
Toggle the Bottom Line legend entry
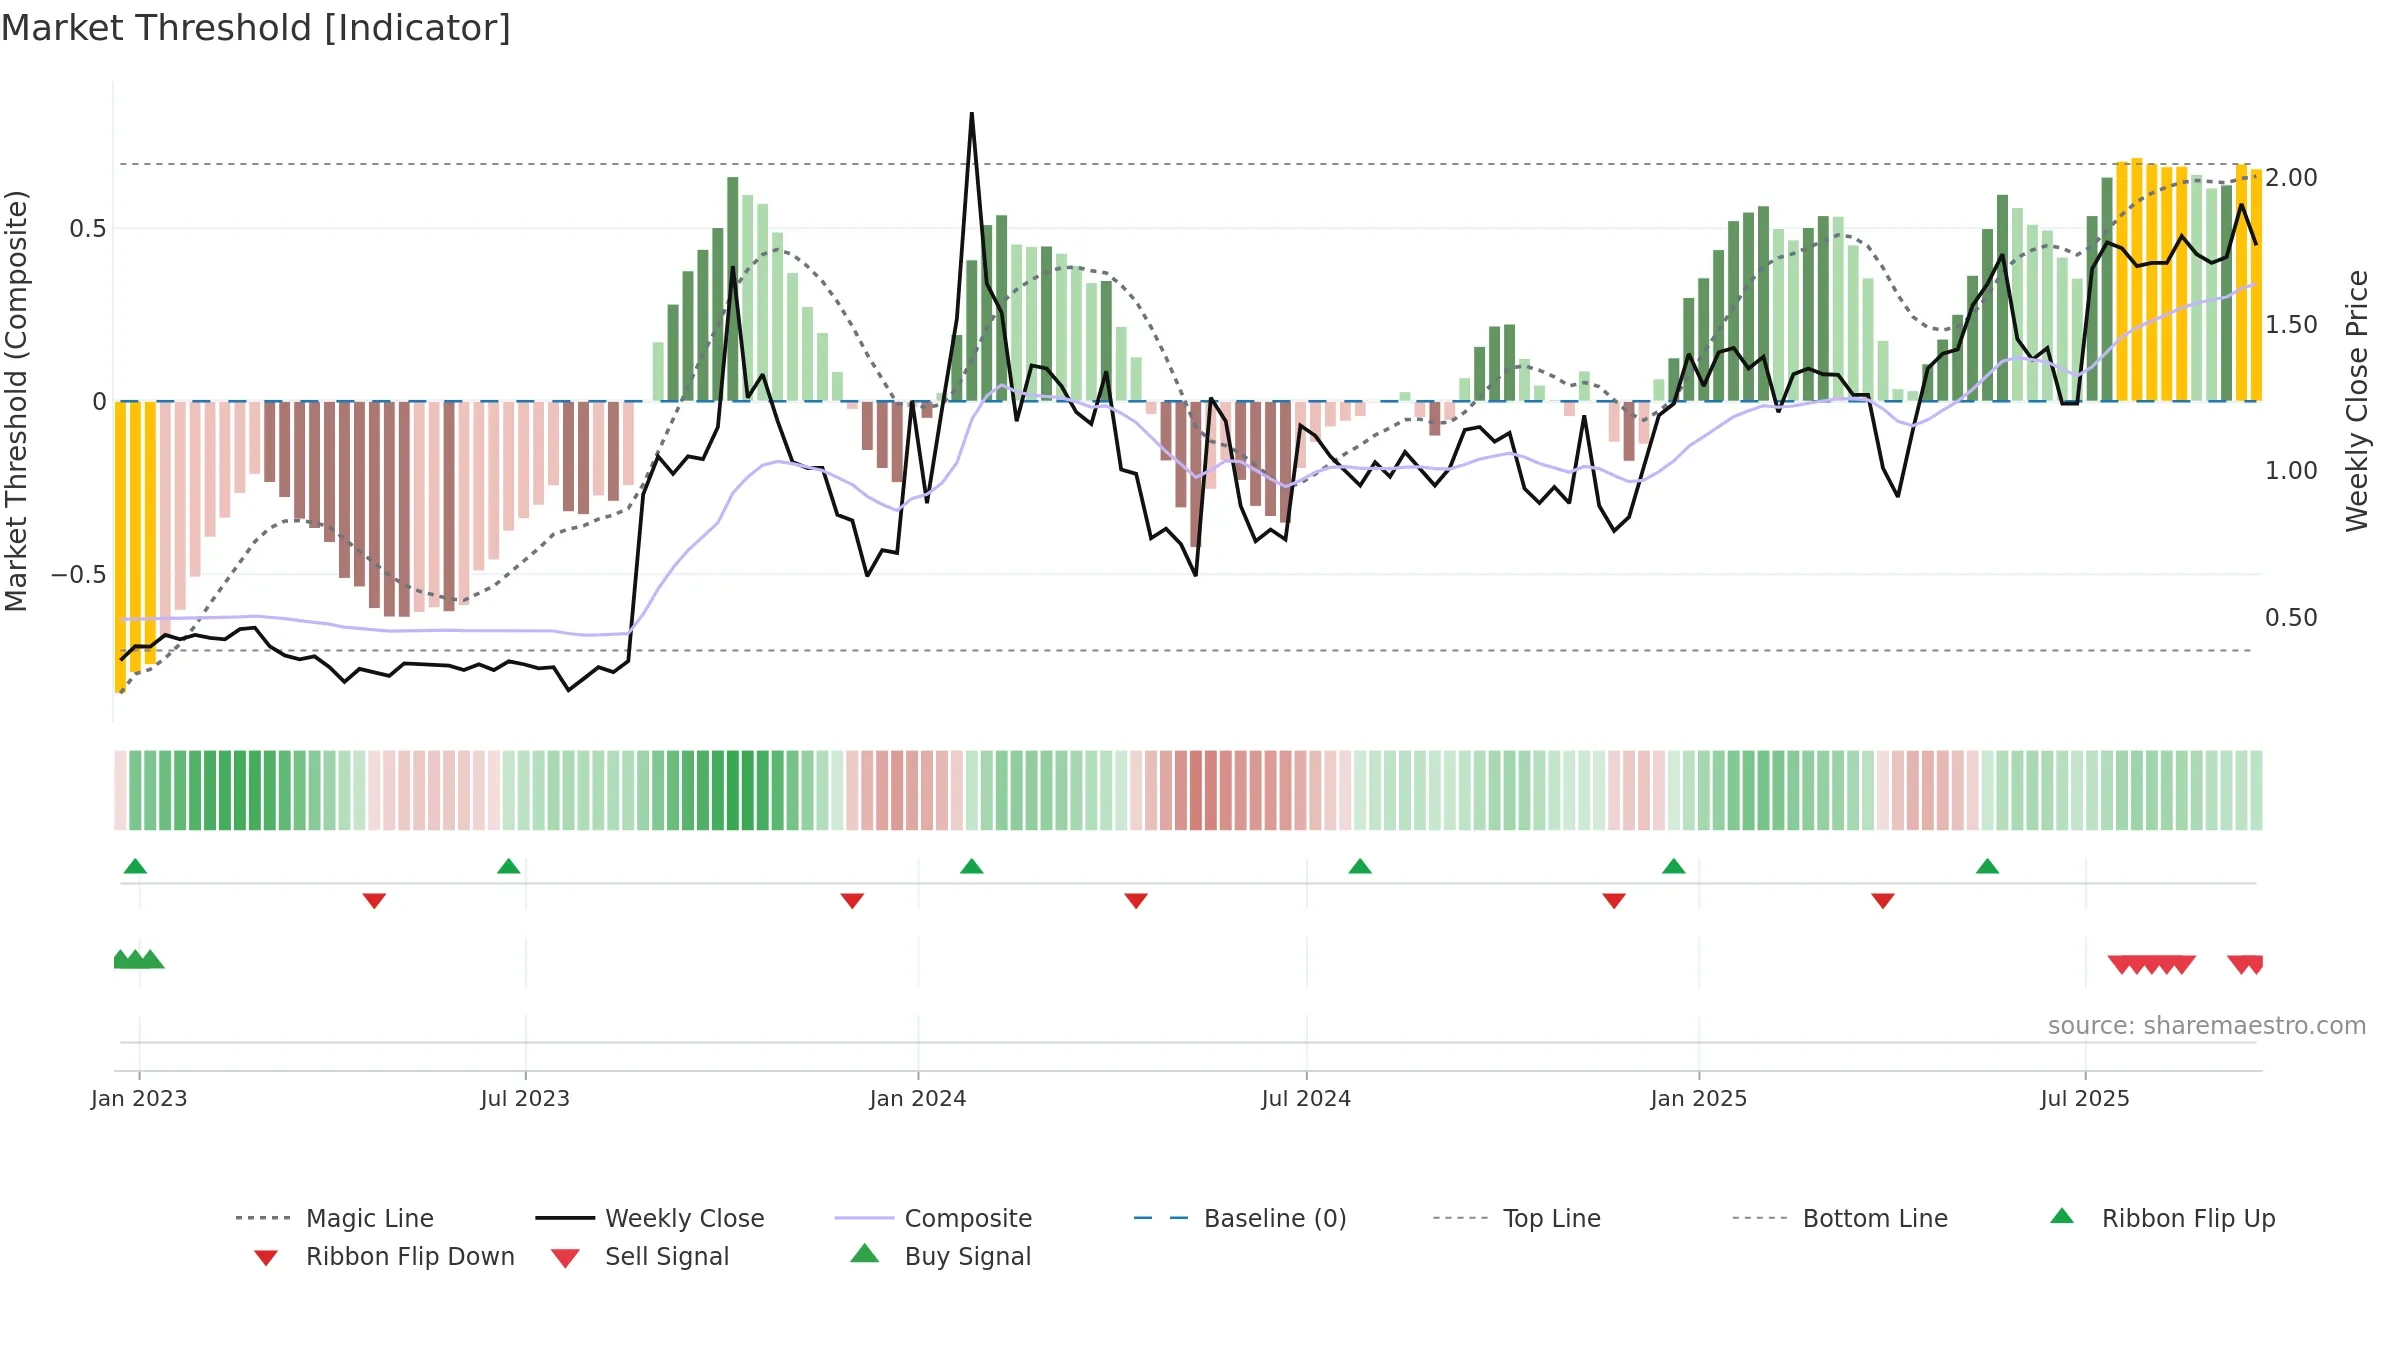pos(1840,1218)
